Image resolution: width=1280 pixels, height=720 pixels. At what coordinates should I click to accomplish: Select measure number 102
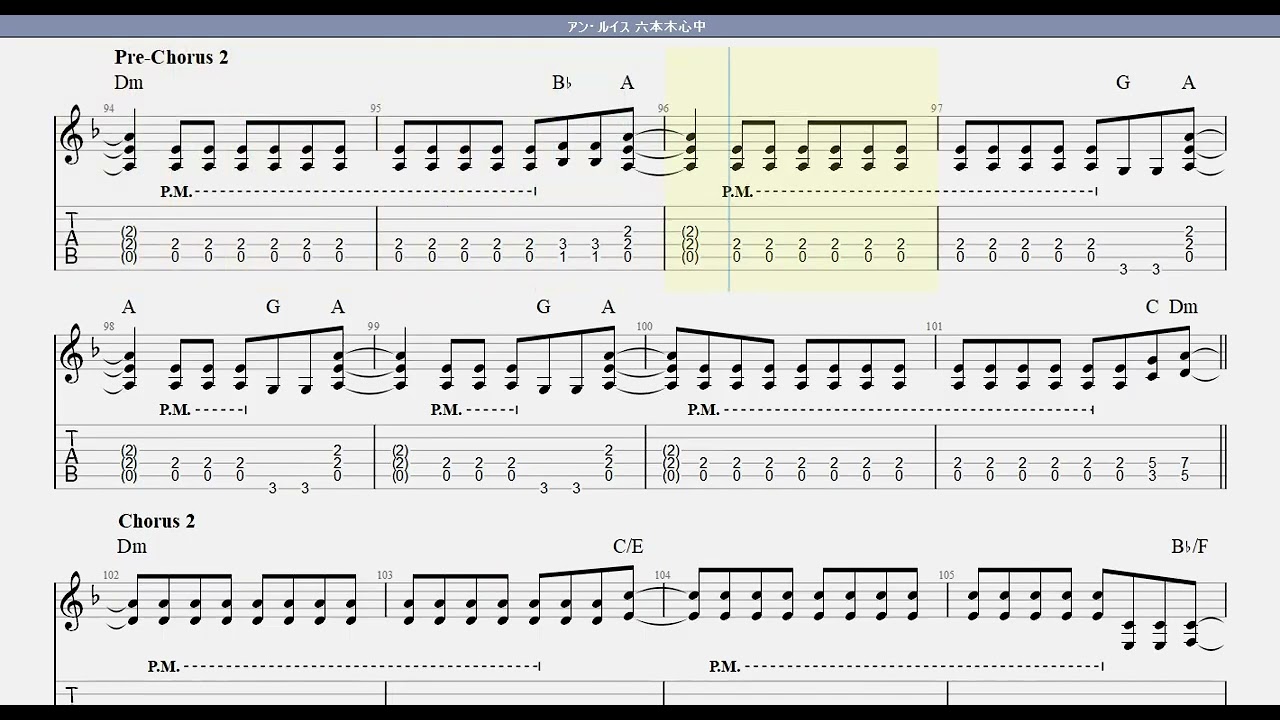click(111, 575)
